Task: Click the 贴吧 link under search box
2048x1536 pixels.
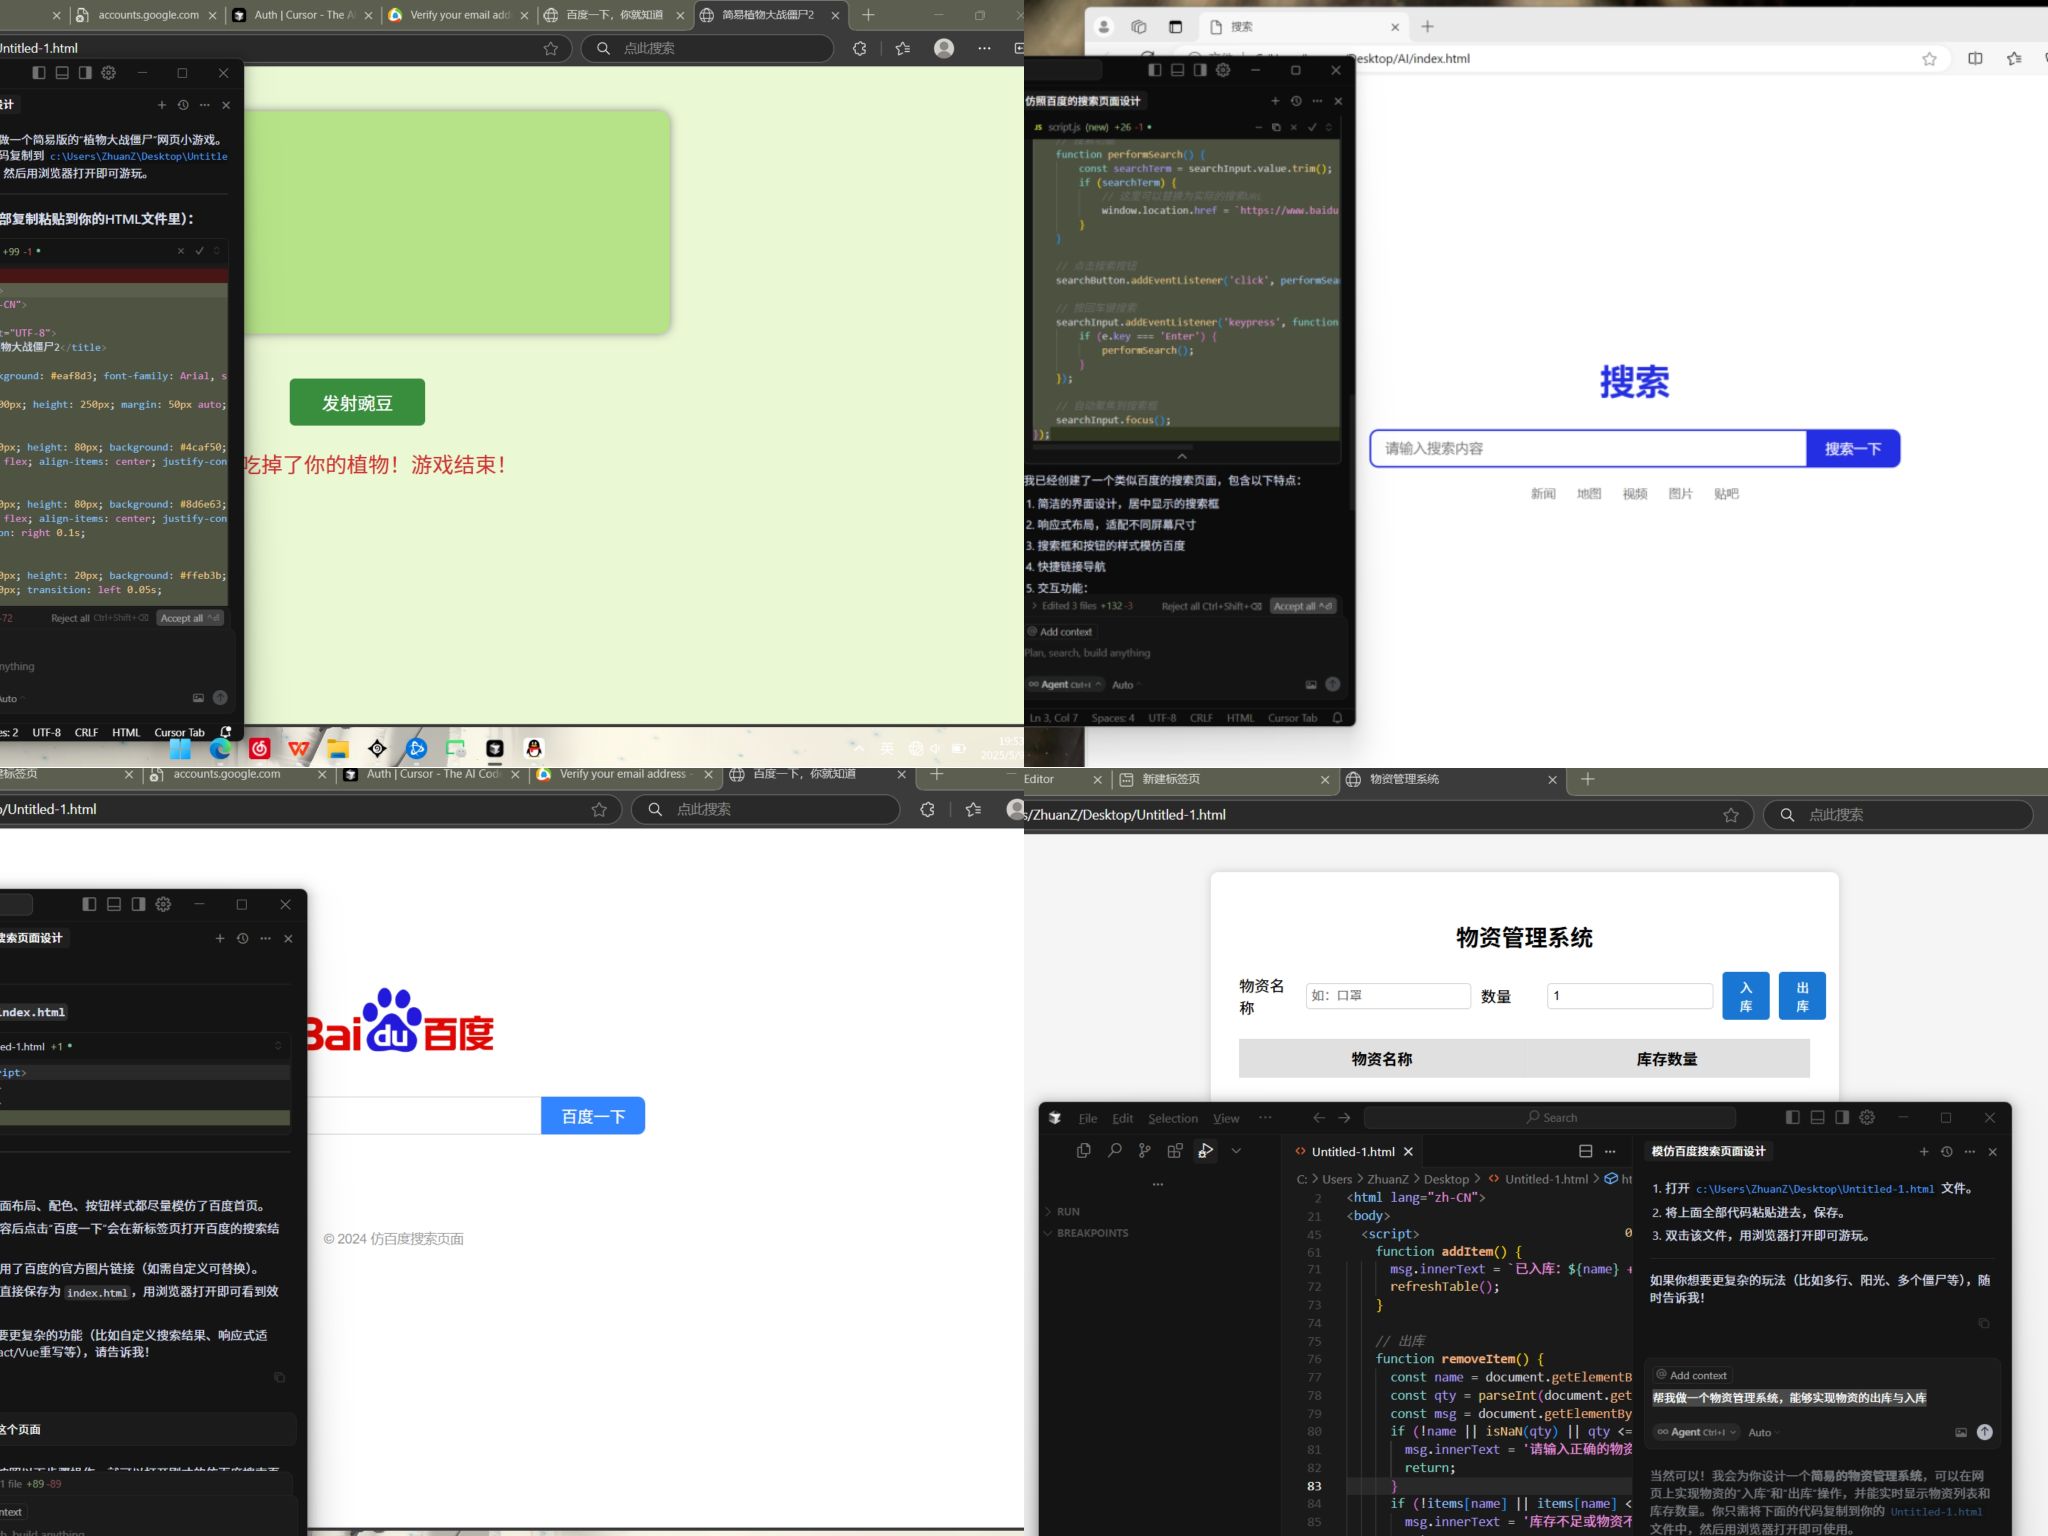Action: pyautogui.click(x=1726, y=494)
